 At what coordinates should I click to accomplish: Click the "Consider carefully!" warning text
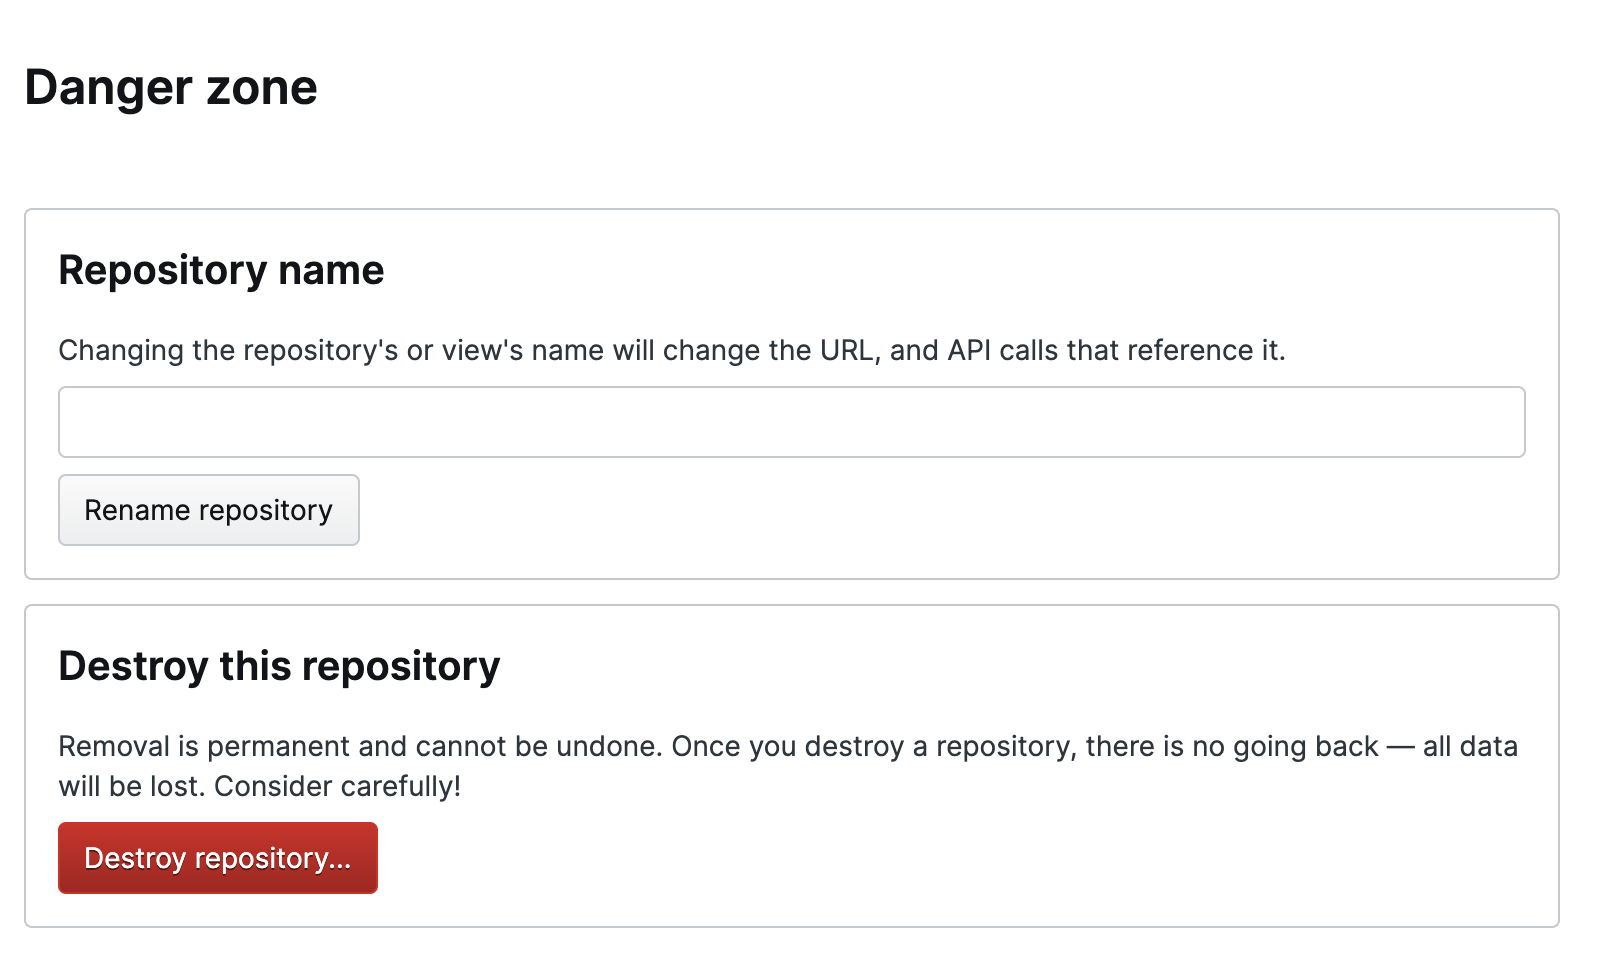pyautogui.click(x=337, y=787)
